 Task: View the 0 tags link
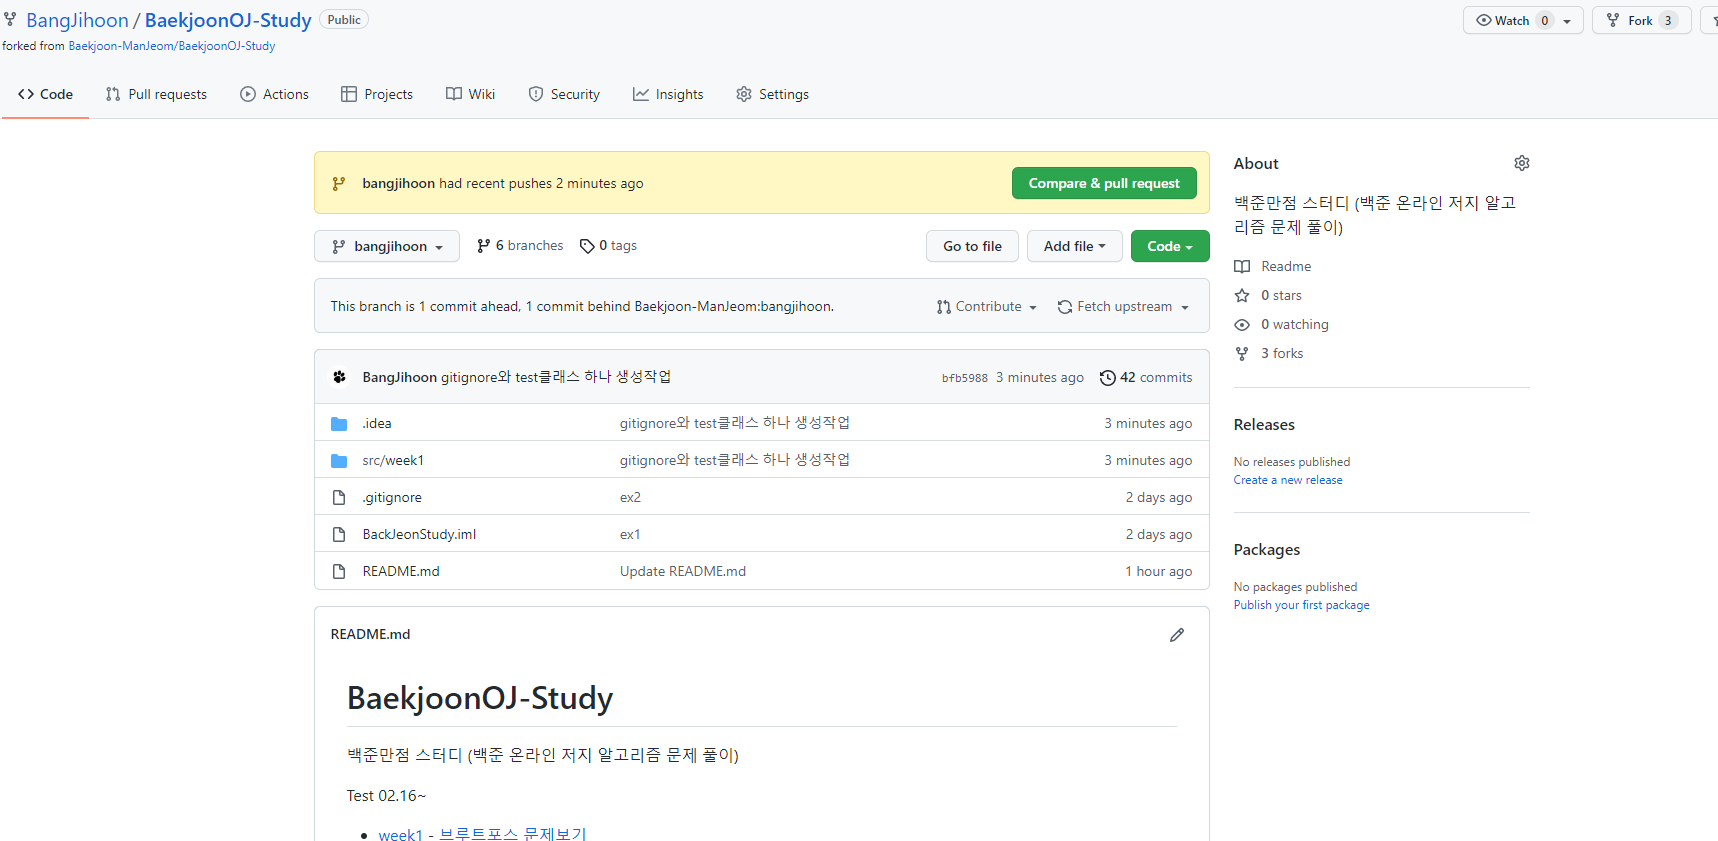point(608,245)
